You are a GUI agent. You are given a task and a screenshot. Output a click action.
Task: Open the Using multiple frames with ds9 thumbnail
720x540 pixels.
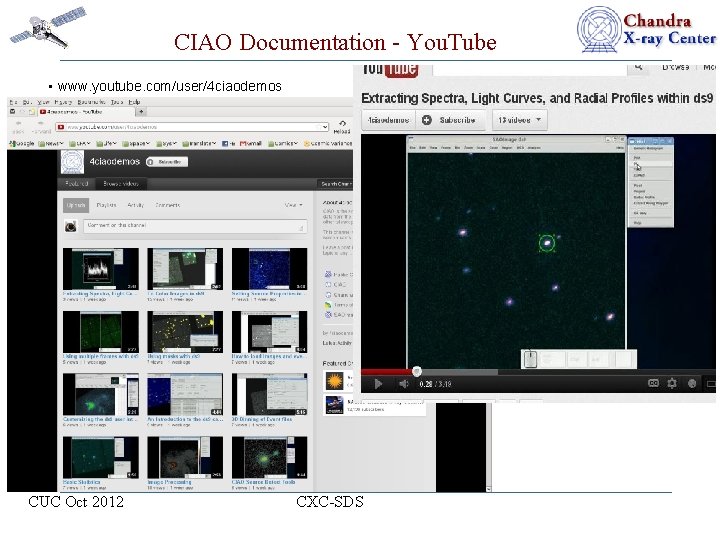(101, 332)
